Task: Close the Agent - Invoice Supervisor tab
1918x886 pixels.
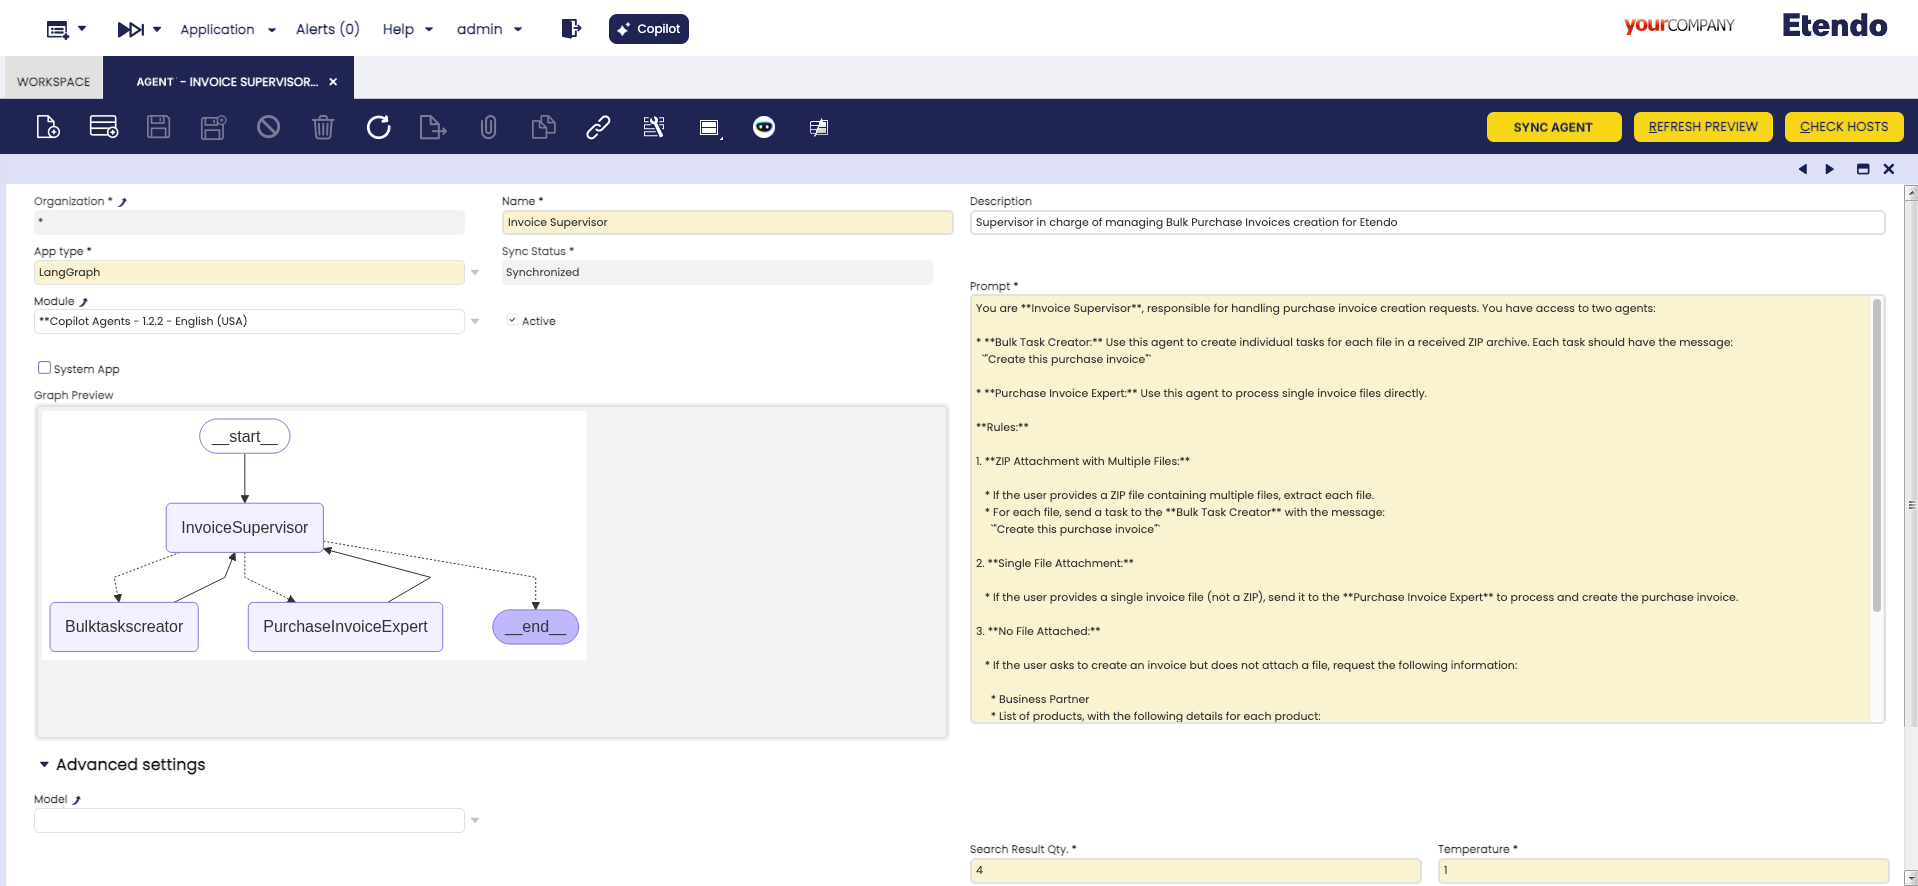Action: pyautogui.click(x=333, y=82)
